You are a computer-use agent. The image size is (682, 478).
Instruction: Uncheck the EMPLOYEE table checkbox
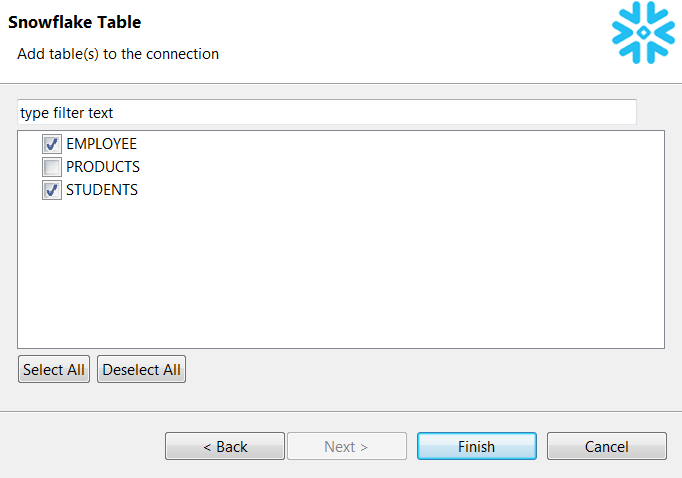52,144
